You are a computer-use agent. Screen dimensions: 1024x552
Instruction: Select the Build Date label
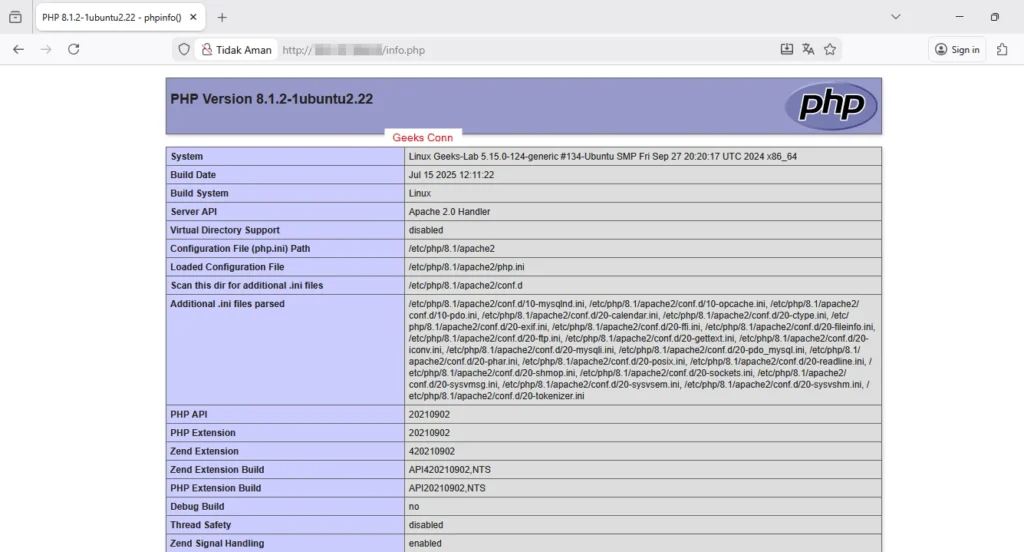point(193,175)
